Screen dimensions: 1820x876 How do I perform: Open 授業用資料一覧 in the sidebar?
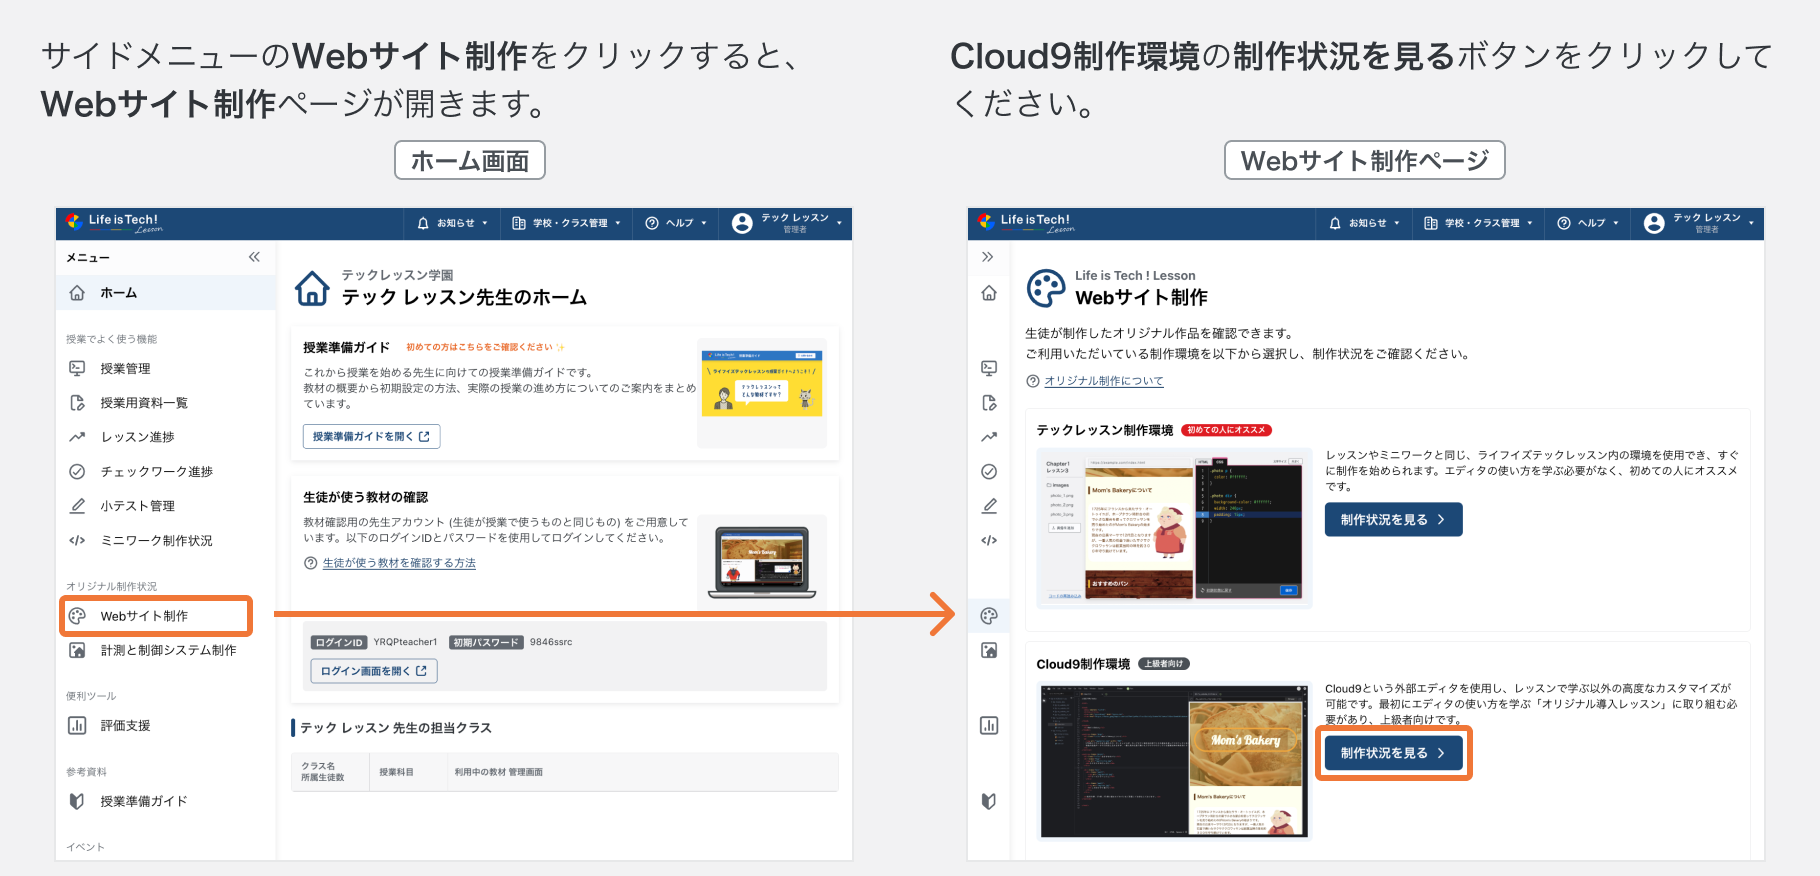(x=166, y=403)
